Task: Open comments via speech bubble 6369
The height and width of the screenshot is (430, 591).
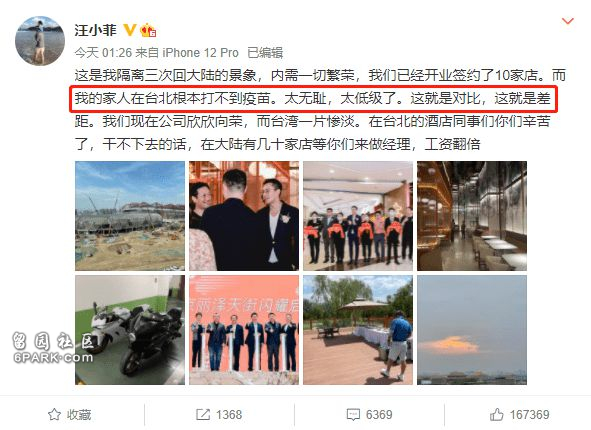Action: (369, 415)
